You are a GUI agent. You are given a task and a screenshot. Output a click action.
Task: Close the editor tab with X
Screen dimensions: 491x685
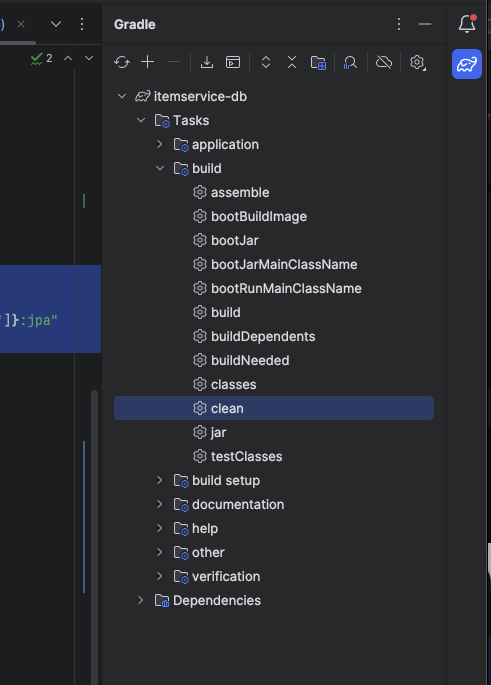point(21,24)
